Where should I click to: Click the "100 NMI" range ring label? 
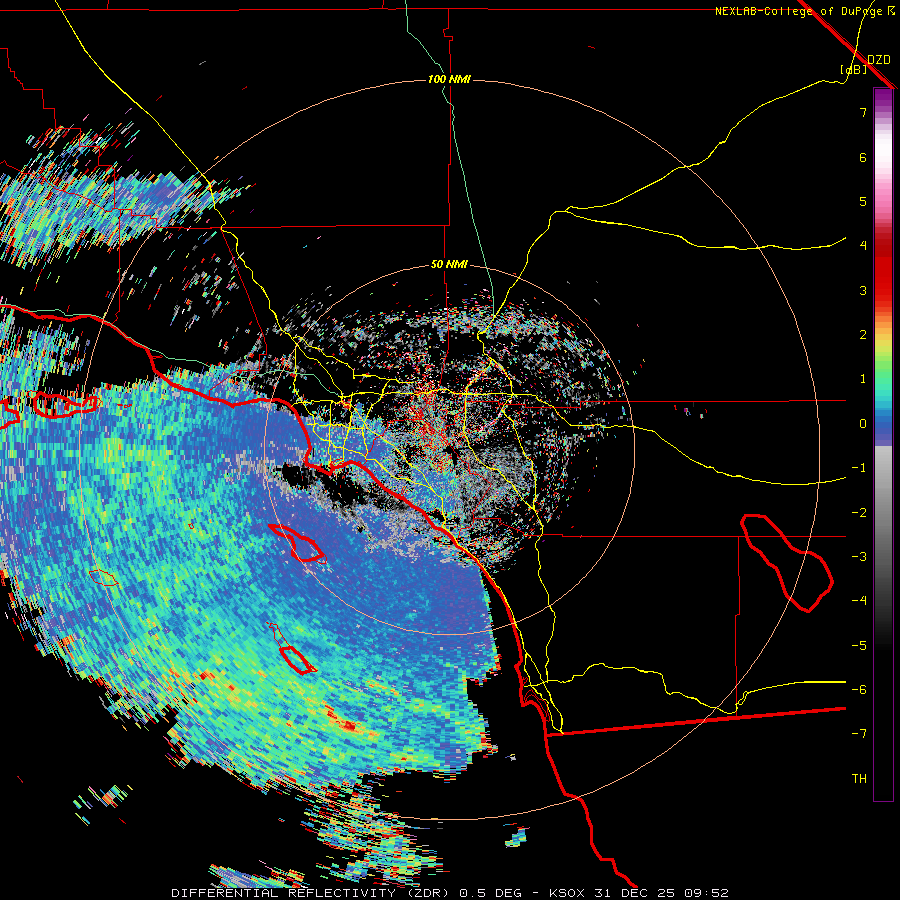[449, 79]
